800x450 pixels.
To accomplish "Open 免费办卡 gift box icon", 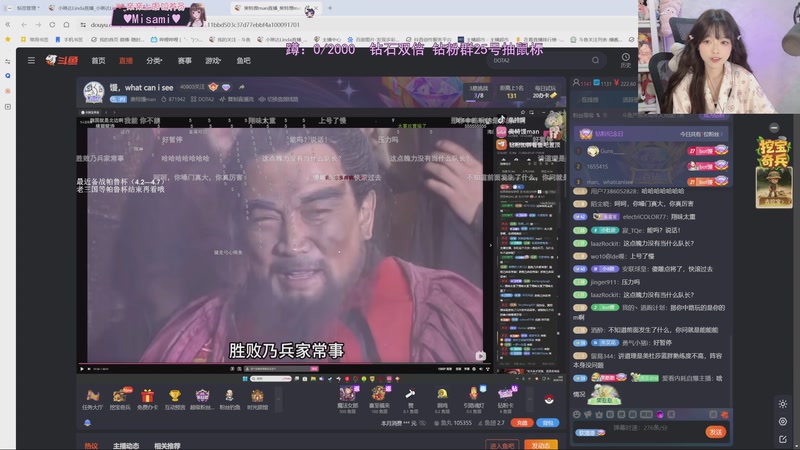I will pos(147,399).
